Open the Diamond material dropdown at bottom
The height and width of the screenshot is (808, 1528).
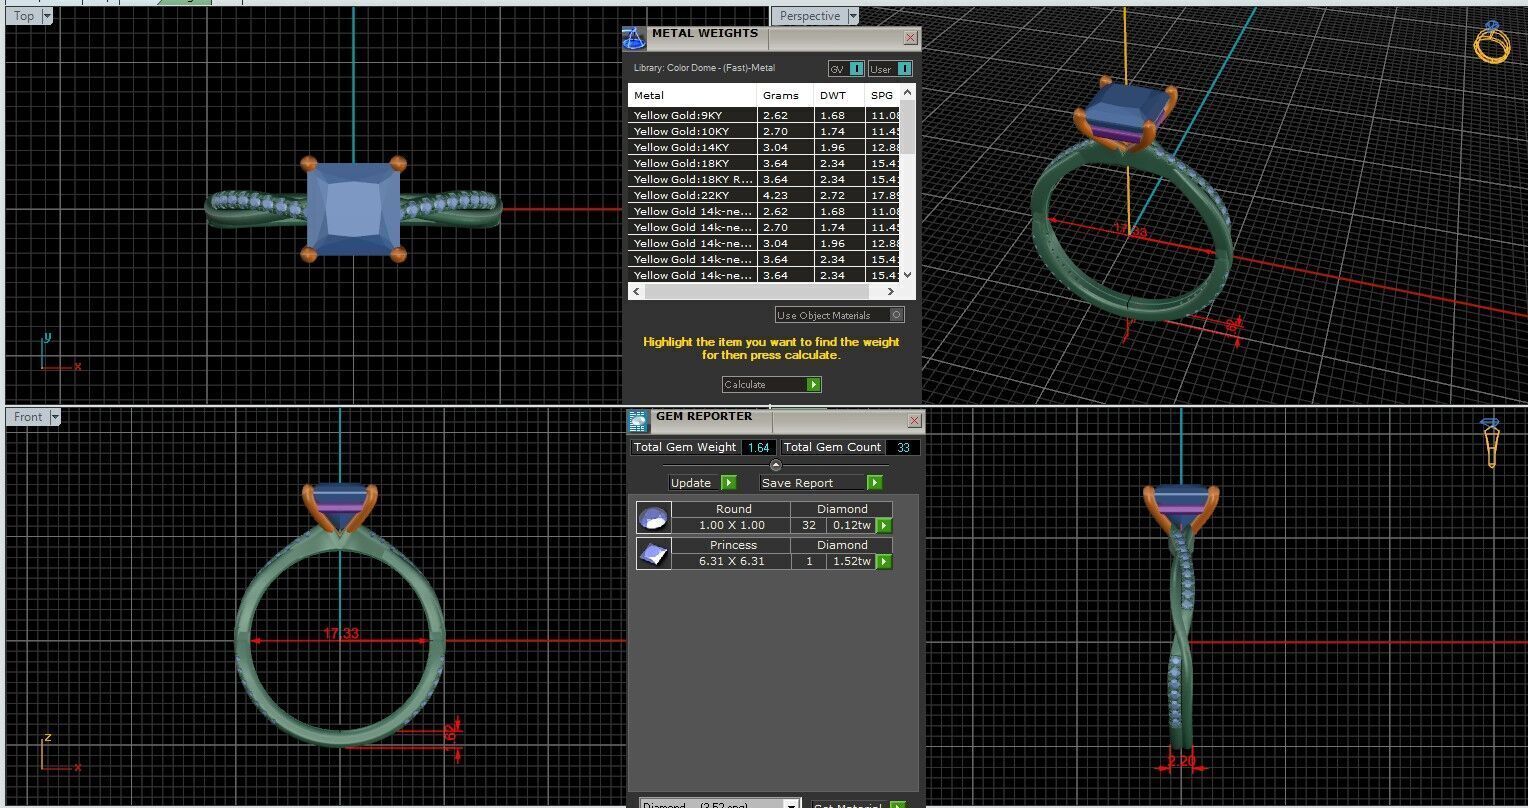792,805
